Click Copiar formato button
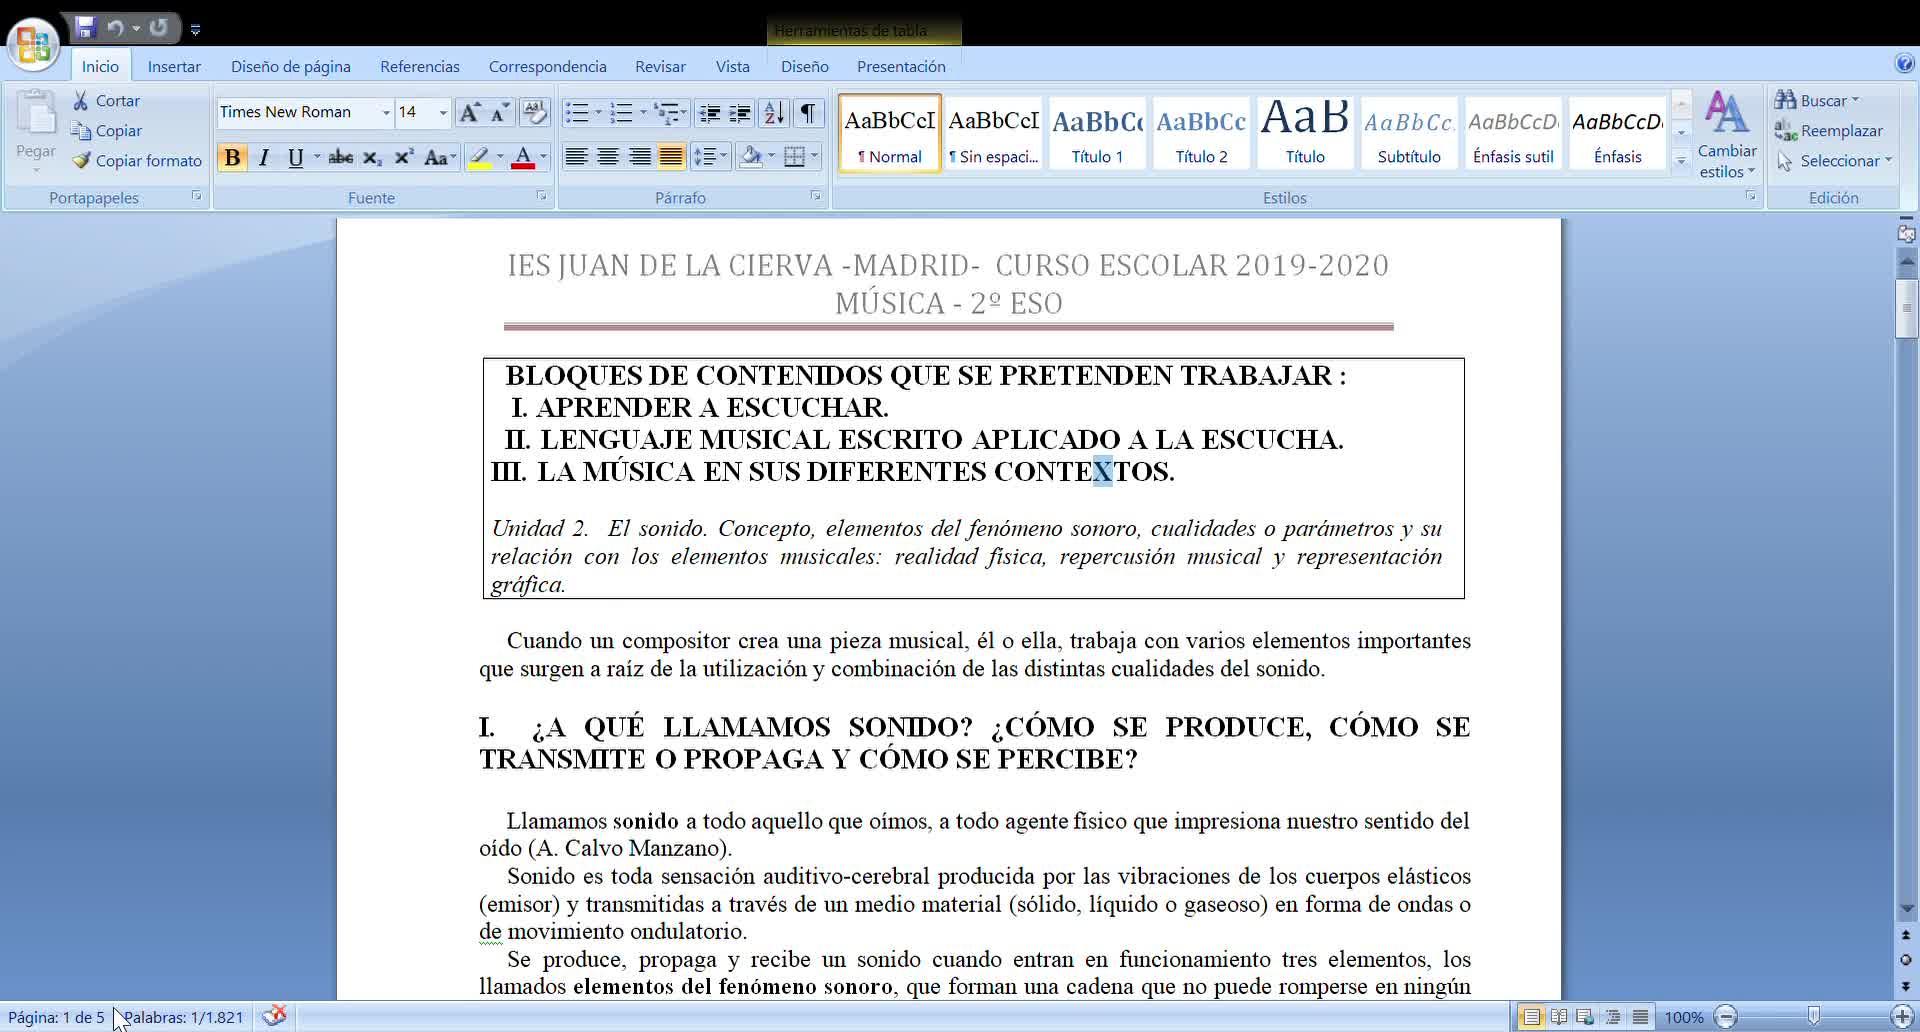This screenshot has height=1032, width=1920. coord(137,160)
